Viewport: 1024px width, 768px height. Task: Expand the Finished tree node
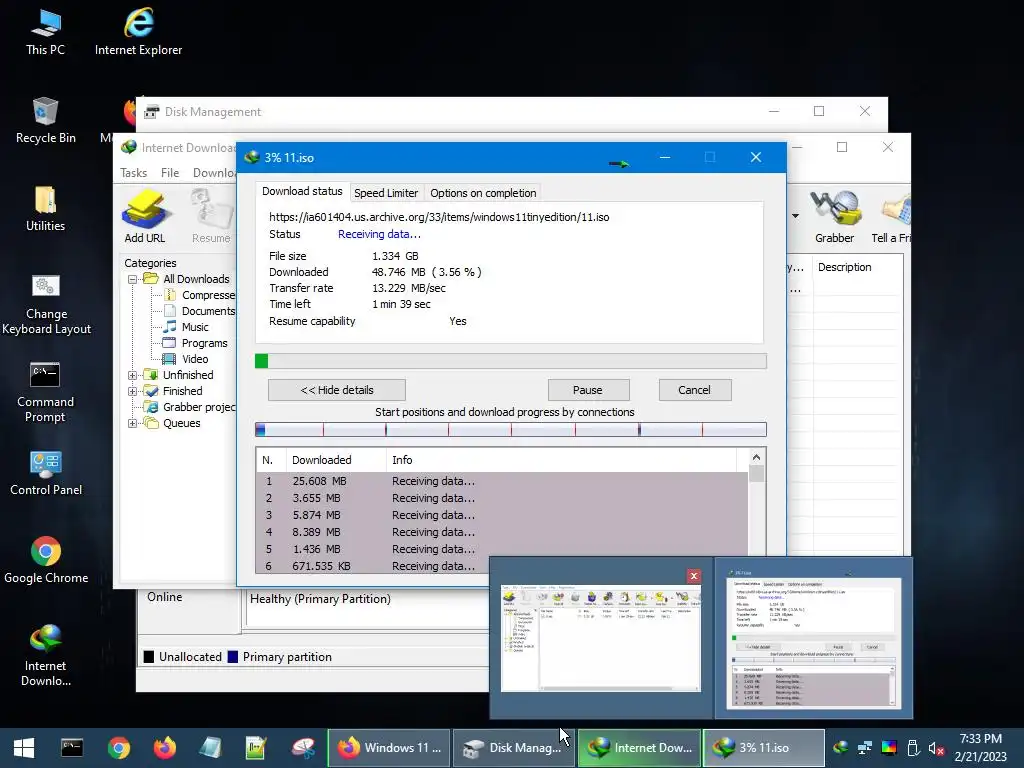tap(133, 391)
